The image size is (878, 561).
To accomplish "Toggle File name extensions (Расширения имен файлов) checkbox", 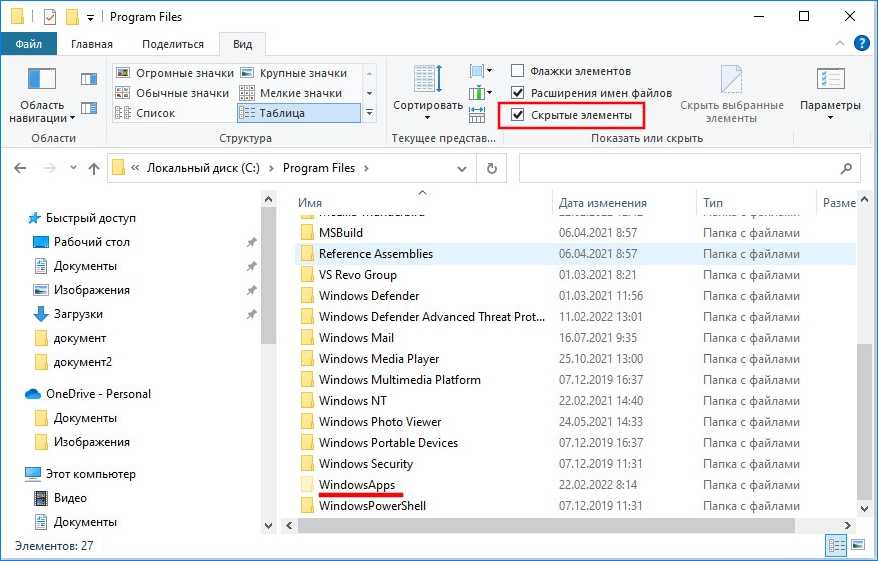I will [x=517, y=93].
